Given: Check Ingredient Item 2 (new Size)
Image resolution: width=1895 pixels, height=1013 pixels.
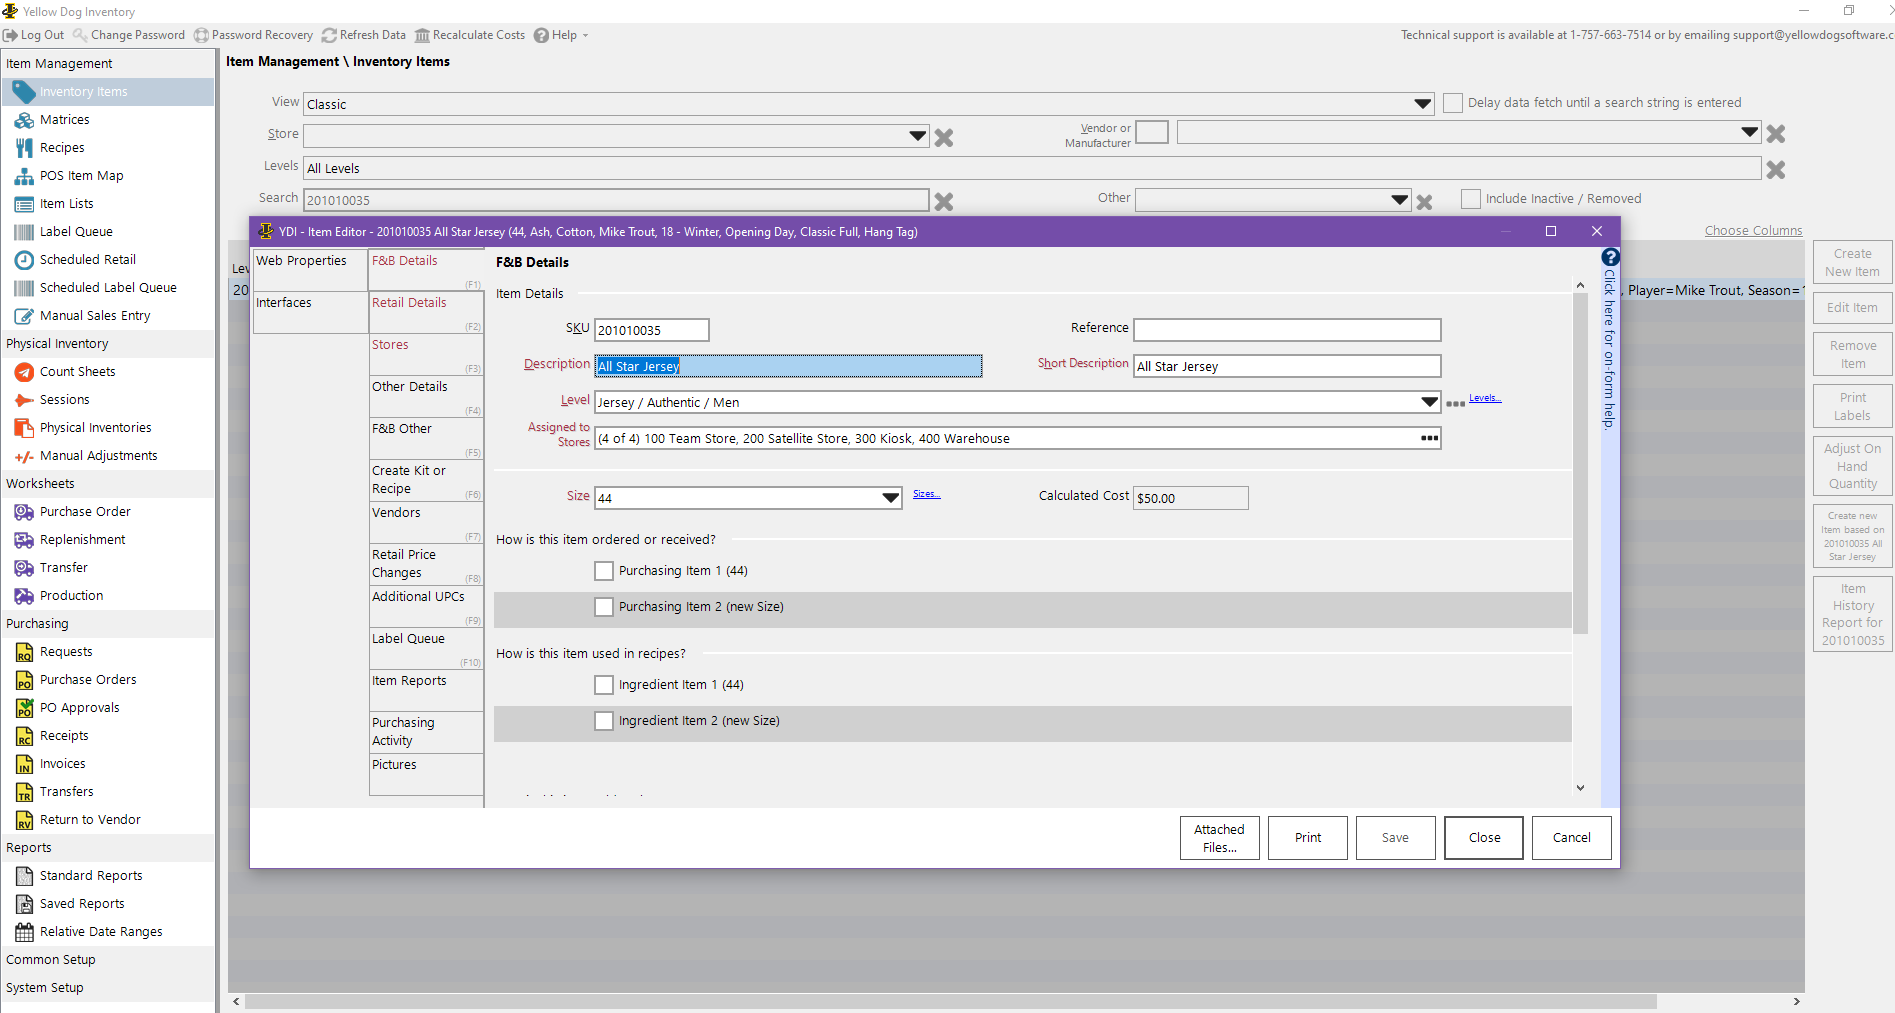Looking at the screenshot, I should click(x=604, y=721).
